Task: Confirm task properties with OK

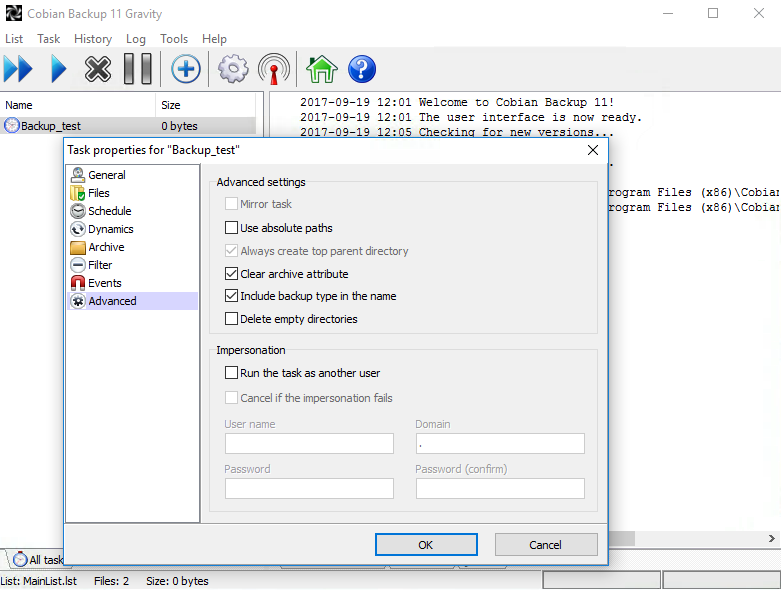Action: pyautogui.click(x=426, y=545)
